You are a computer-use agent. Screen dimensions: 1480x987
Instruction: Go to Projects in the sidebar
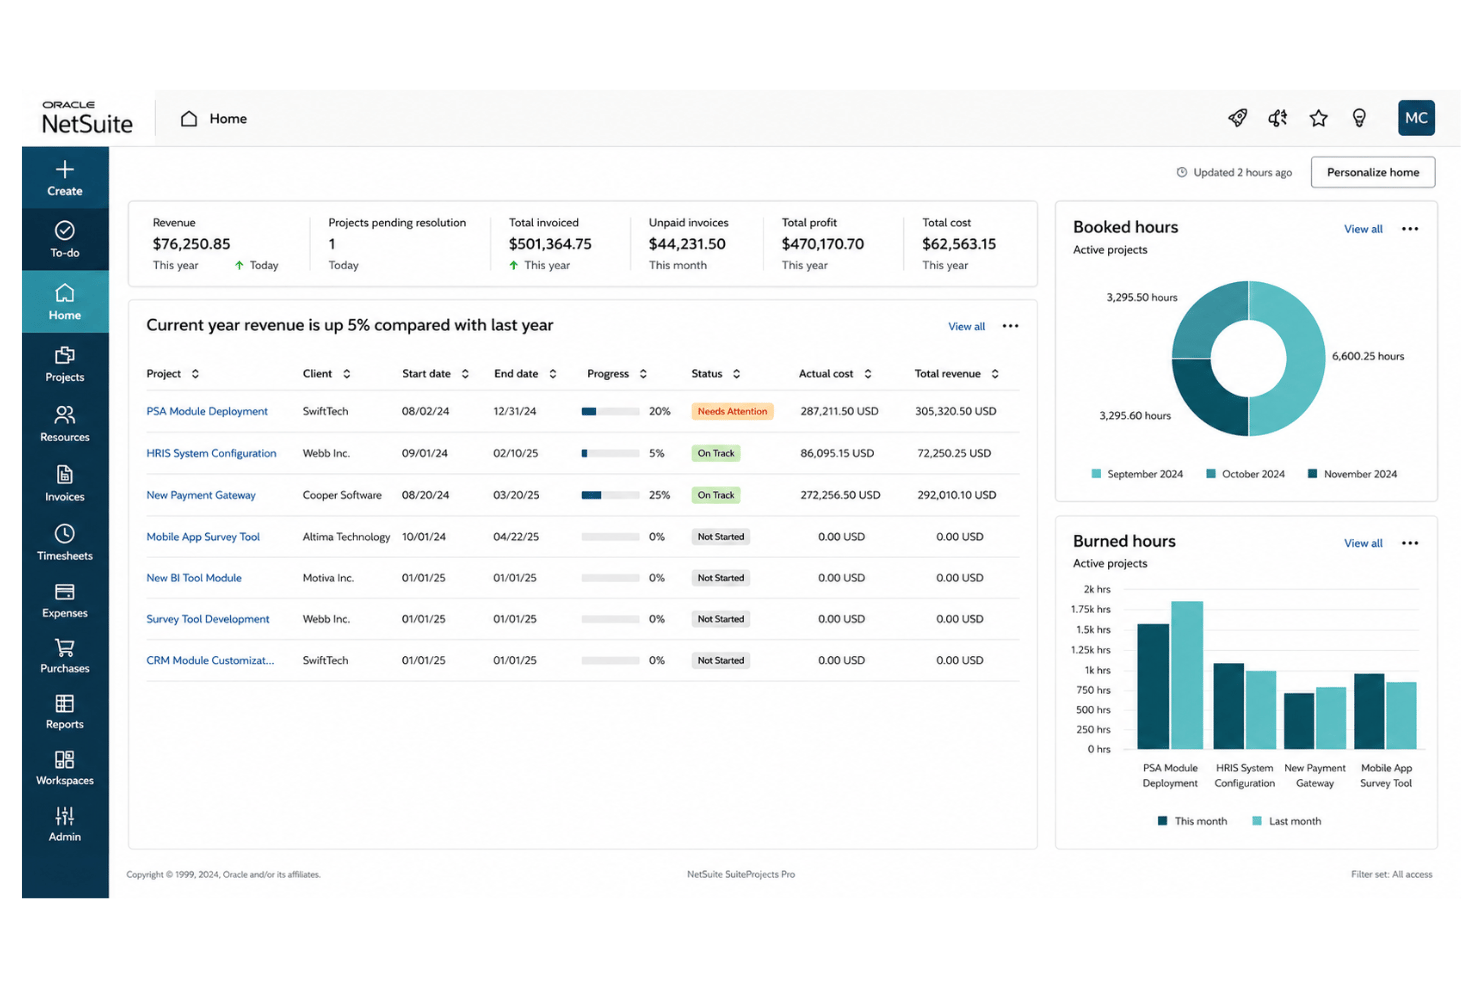click(65, 364)
